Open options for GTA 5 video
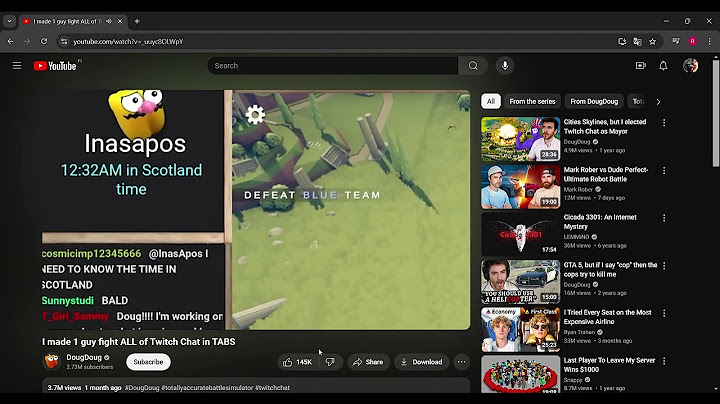Viewport: 720px width, 404px height. pos(664,265)
